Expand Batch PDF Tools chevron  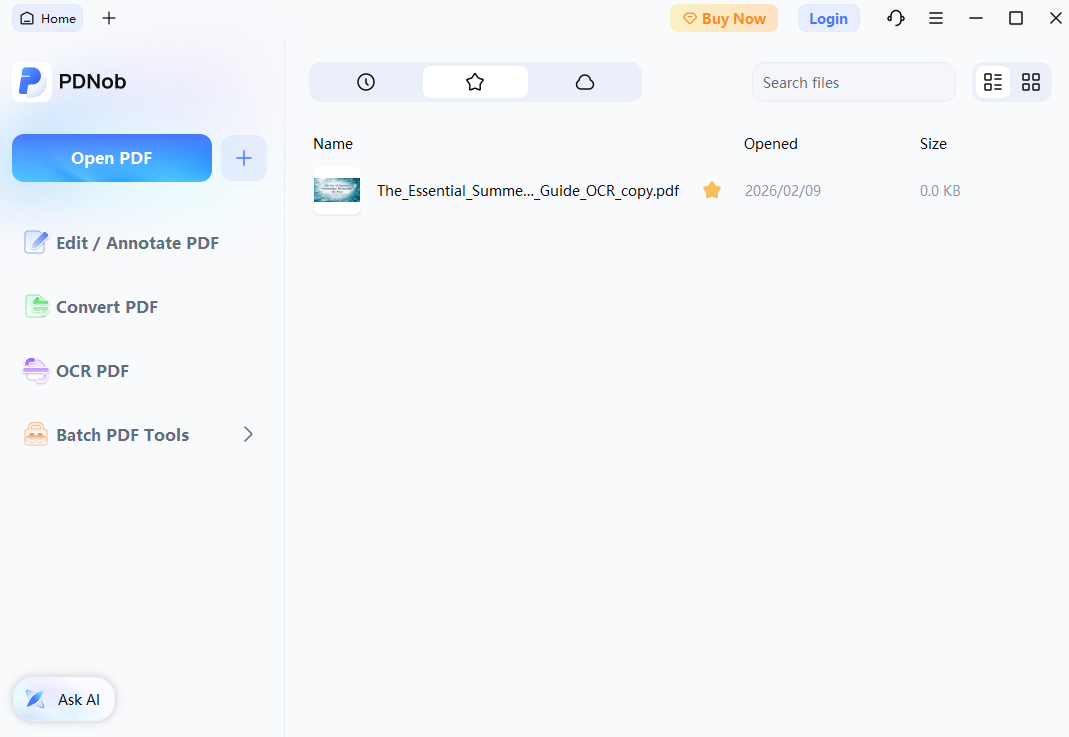coord(248,434)
